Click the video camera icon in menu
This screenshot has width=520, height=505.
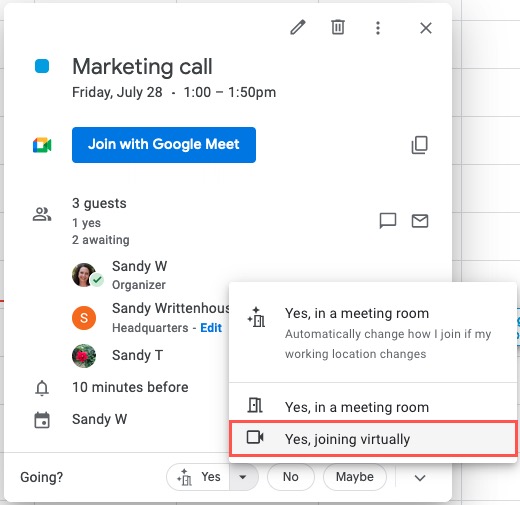(x=255, y=437)
